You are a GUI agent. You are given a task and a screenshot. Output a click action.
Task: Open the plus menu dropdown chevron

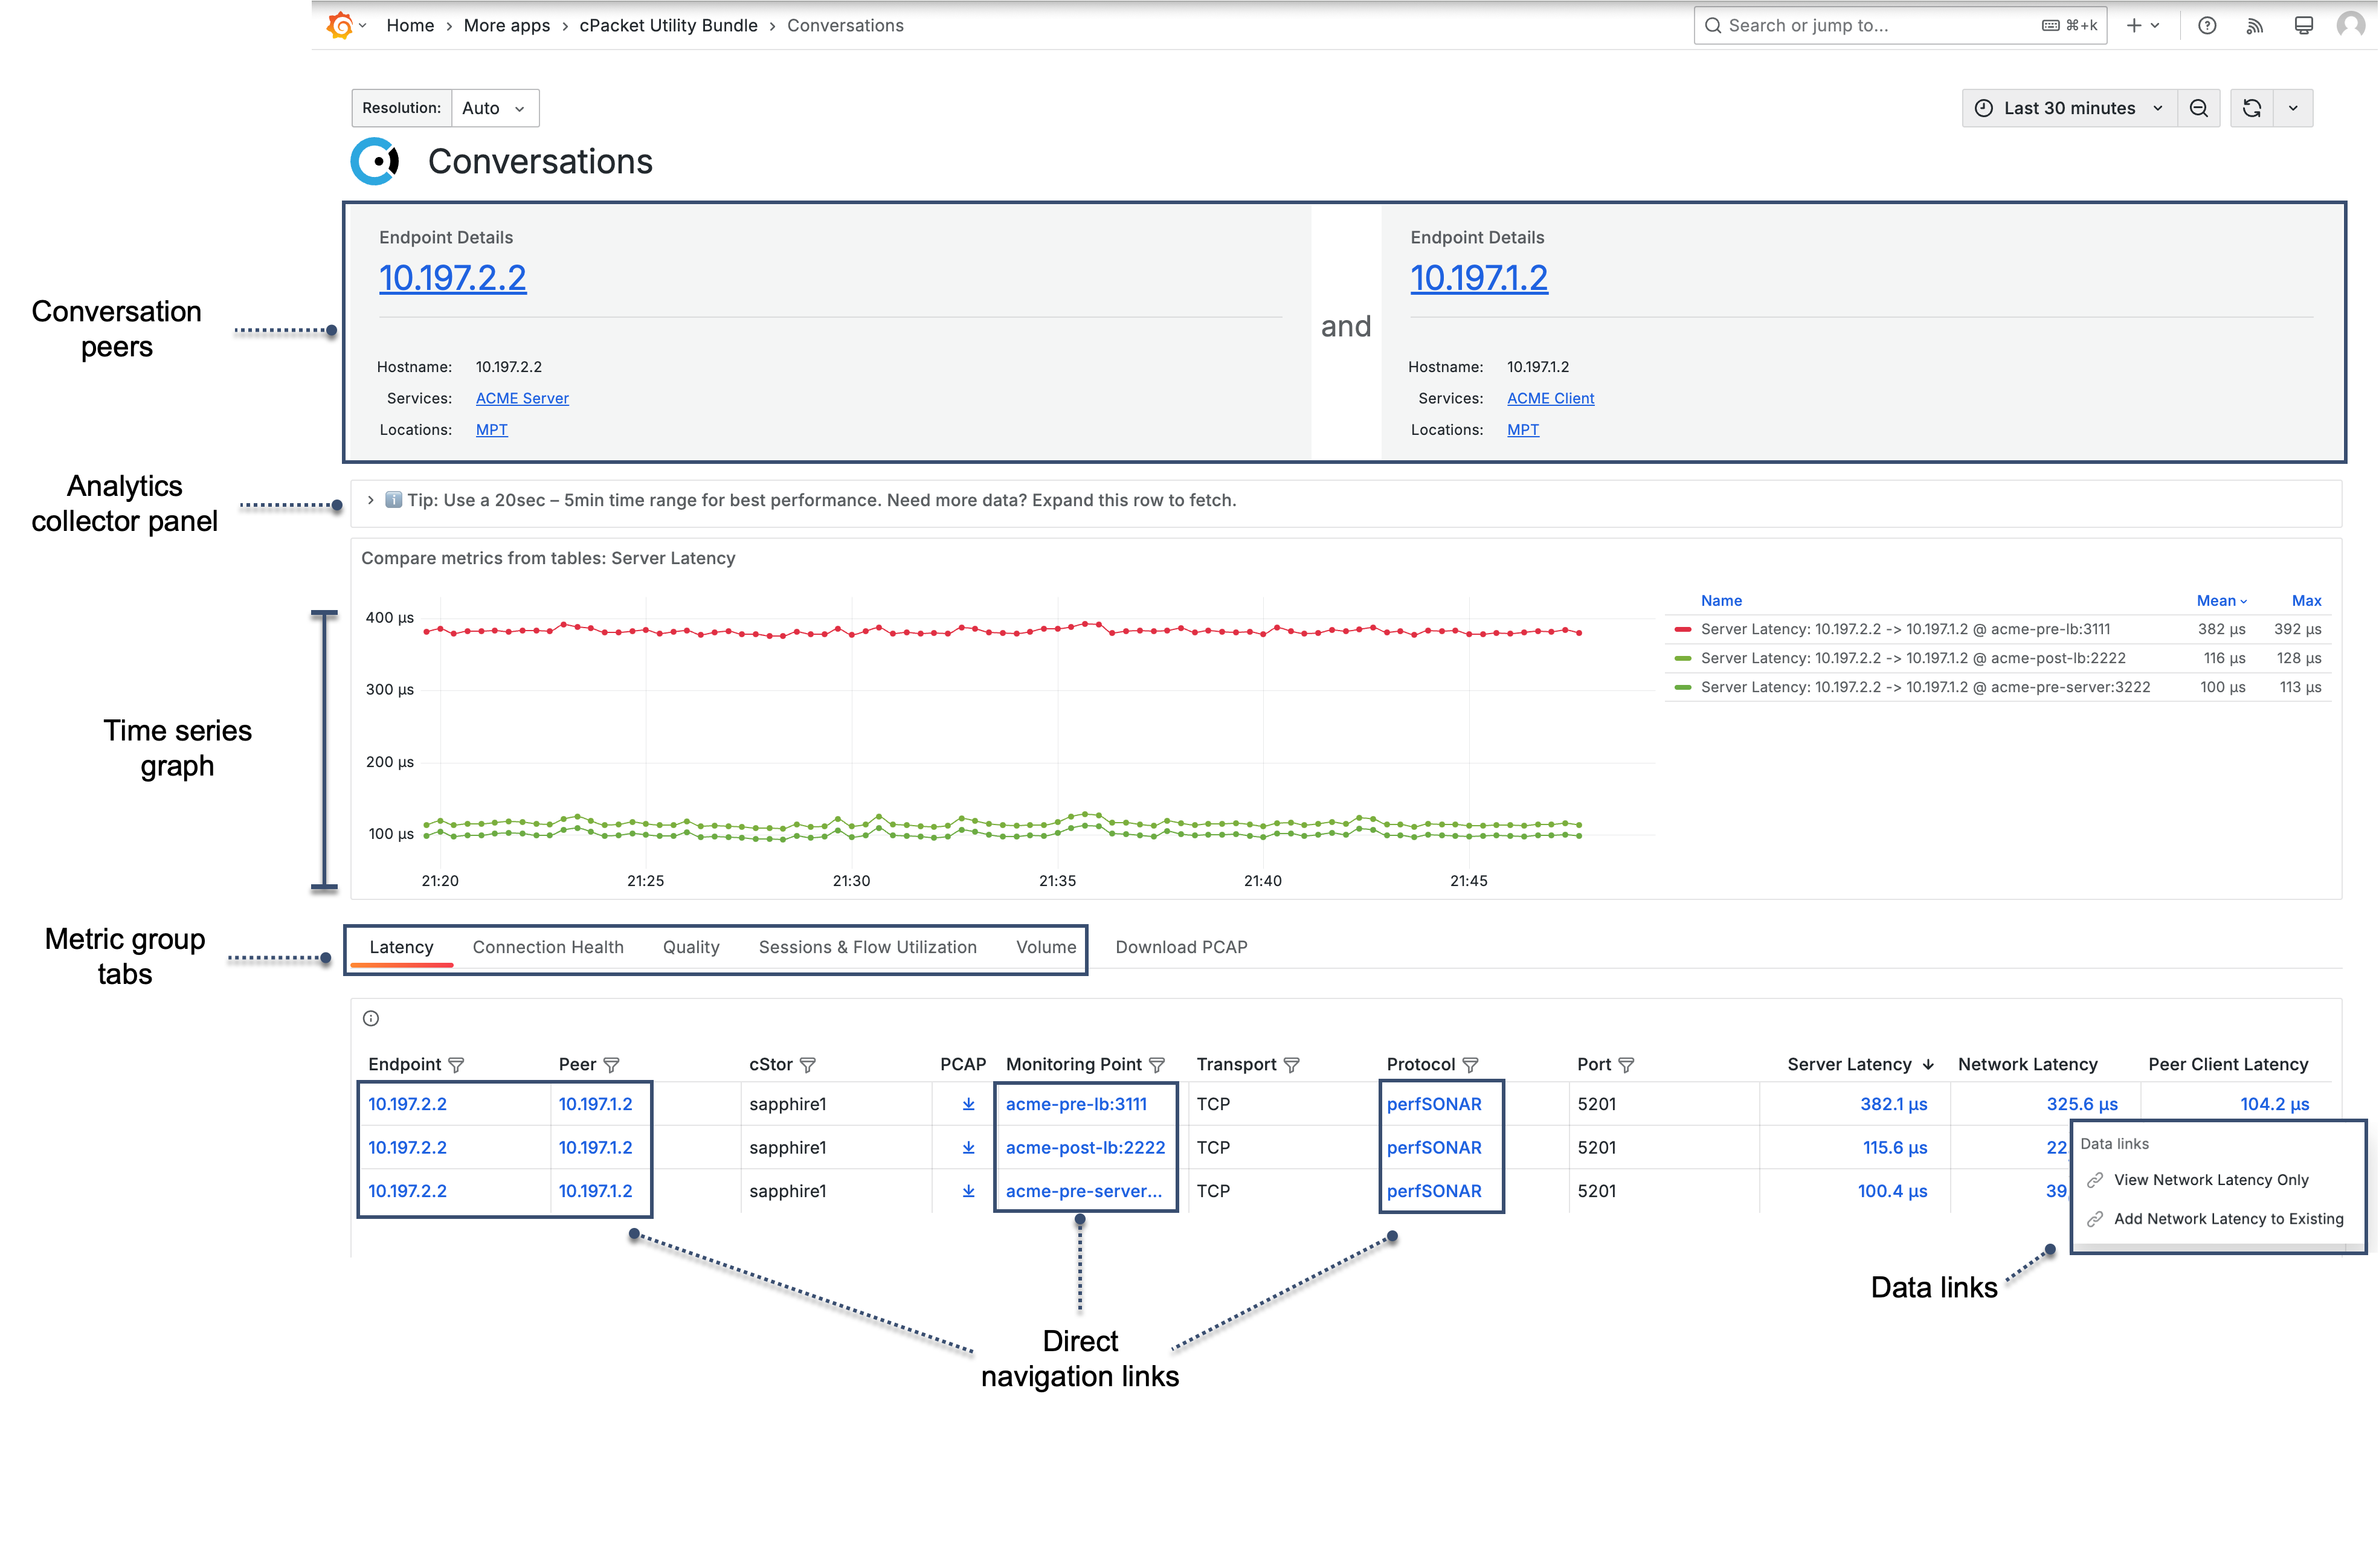click(x=2155, y=26)
